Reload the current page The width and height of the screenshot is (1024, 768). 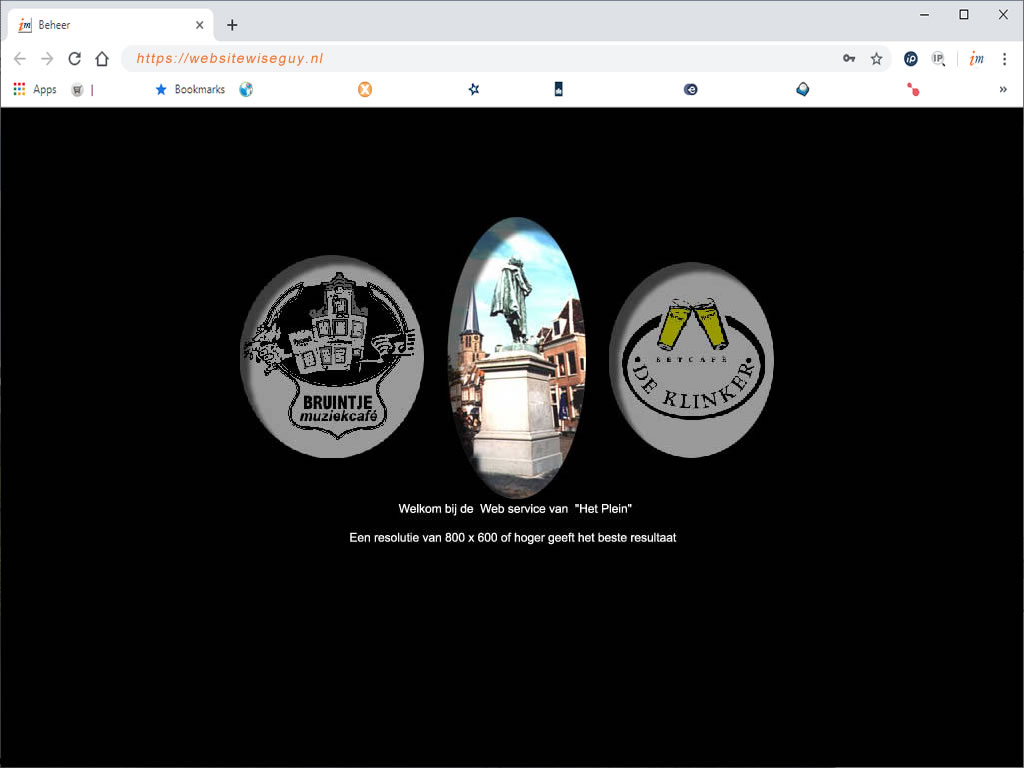pos(74,59)
